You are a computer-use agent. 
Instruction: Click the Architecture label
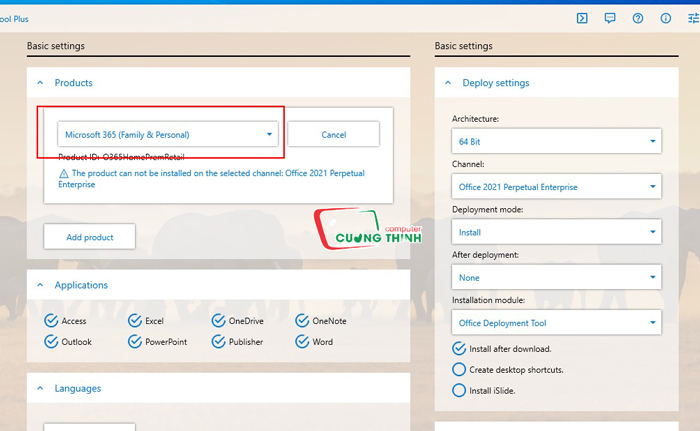click(475, 119)
